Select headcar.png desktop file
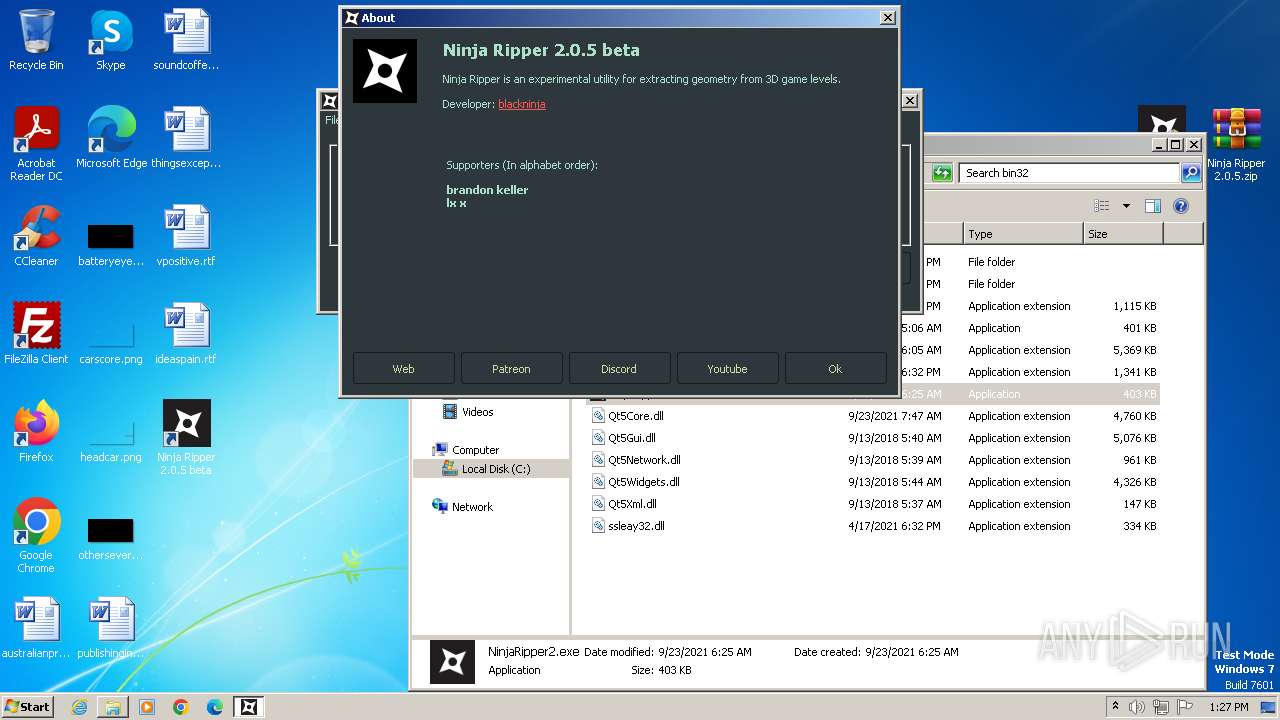 click(111, 440)
